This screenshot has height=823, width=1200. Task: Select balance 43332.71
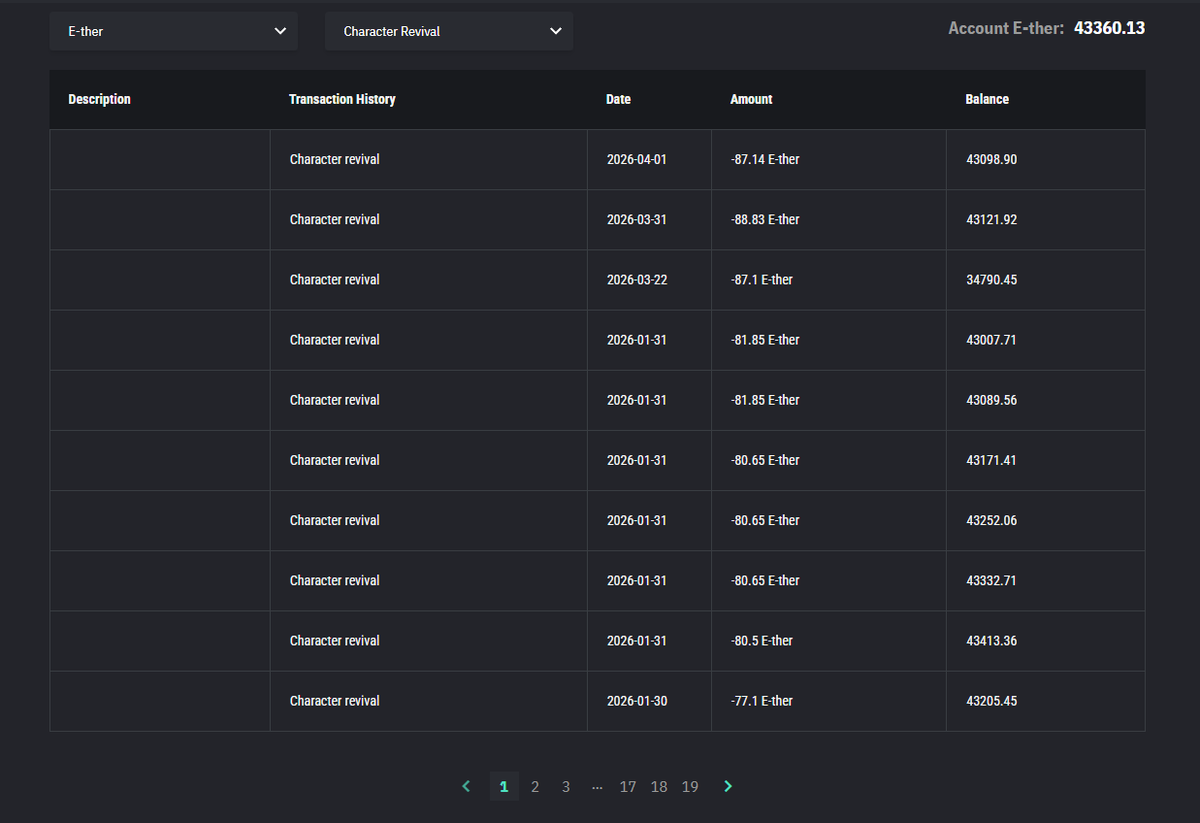tap(992, 580)
